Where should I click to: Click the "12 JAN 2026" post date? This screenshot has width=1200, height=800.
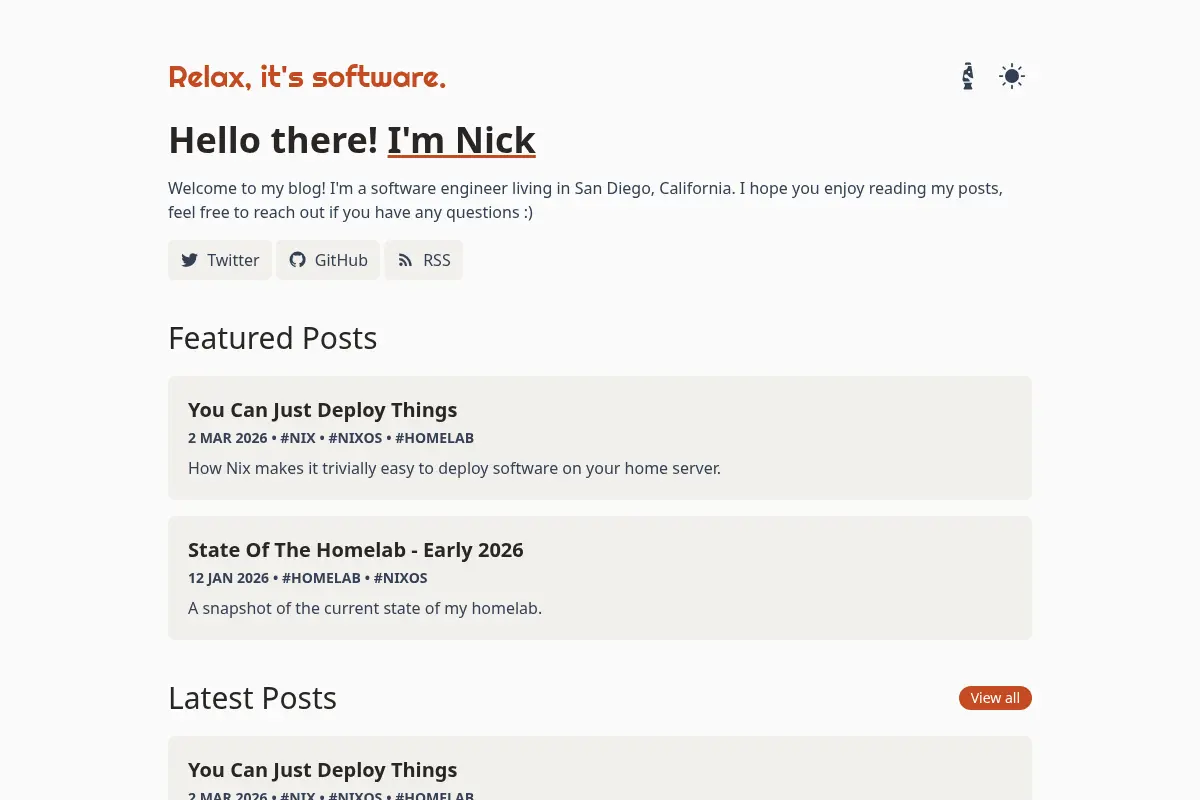228,578
